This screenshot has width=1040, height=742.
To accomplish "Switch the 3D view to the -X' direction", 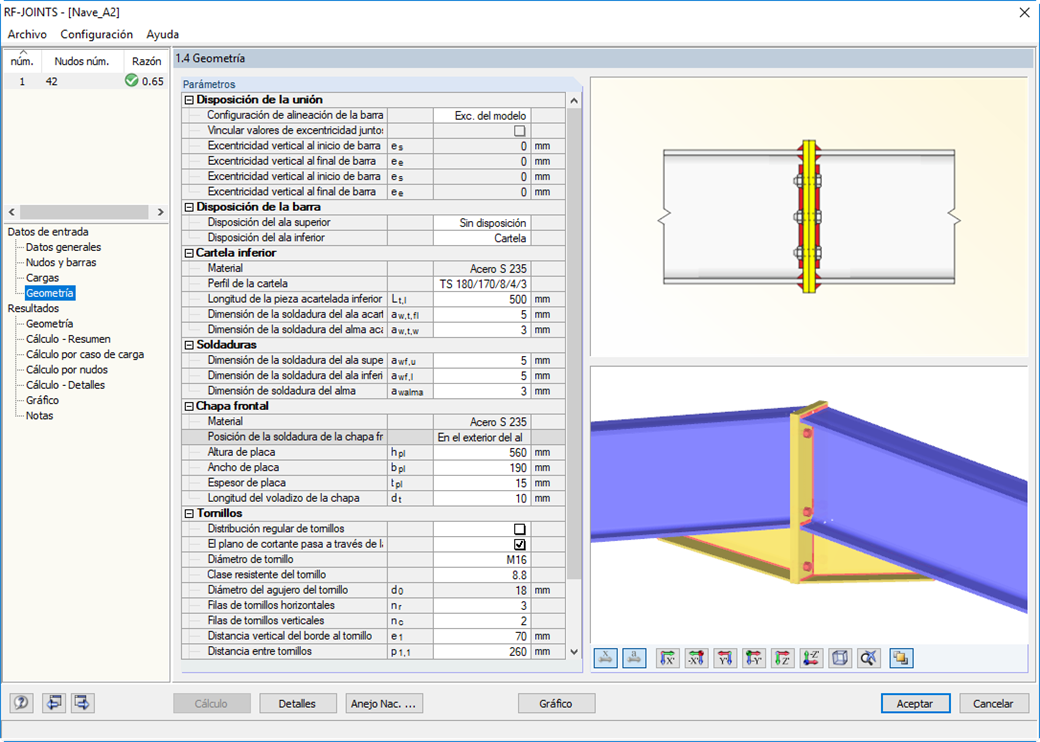I will tap(694, 659).
